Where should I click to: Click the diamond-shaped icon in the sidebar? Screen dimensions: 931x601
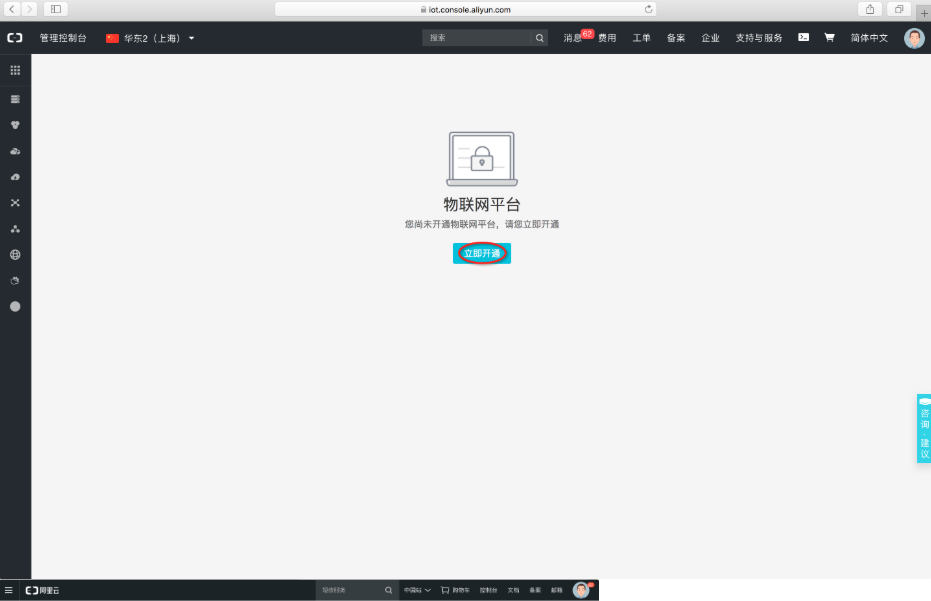point(15,125)
